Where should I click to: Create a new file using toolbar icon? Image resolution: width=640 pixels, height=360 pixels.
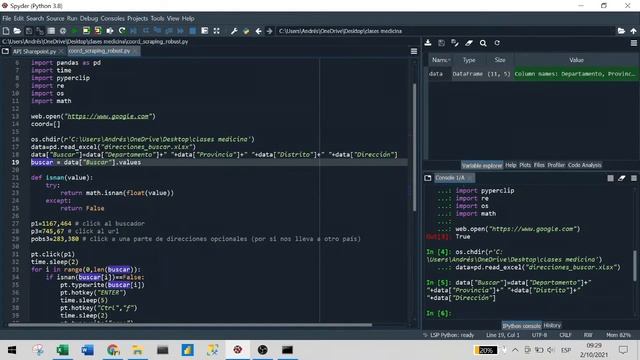pos(6,31)
